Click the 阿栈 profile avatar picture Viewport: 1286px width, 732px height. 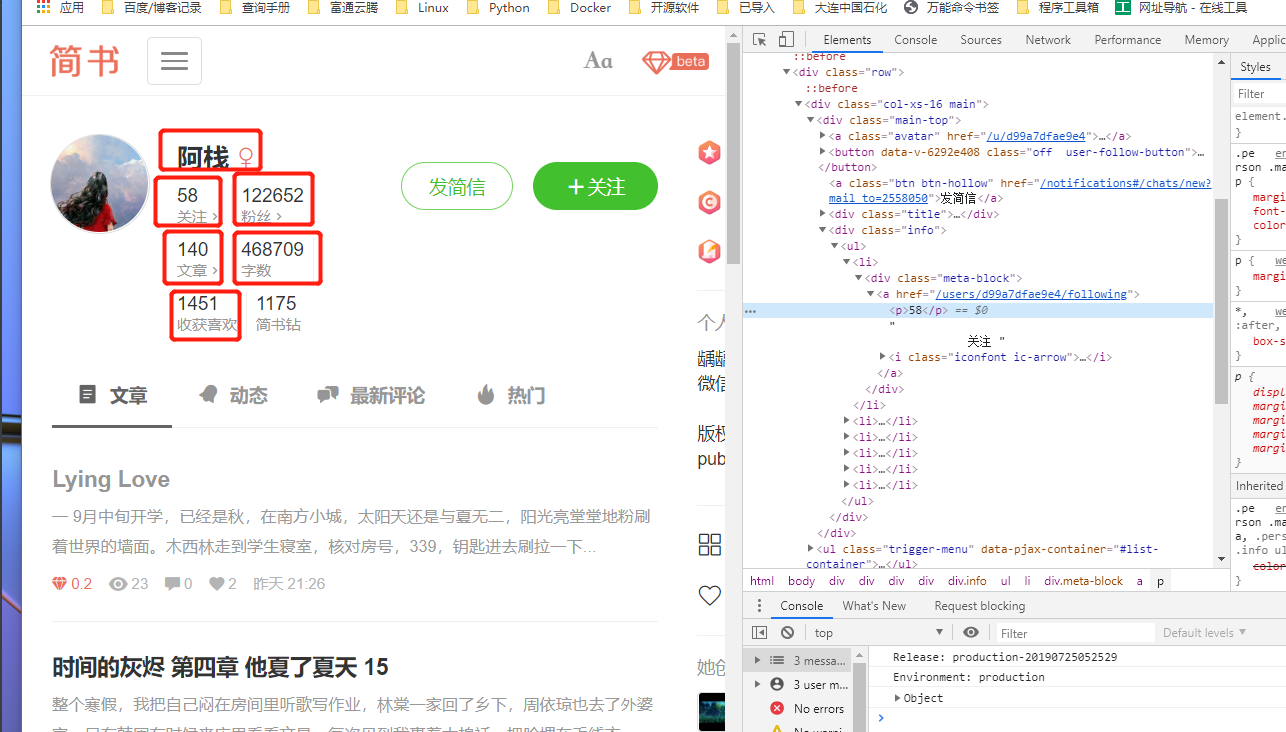coord(99,184)
